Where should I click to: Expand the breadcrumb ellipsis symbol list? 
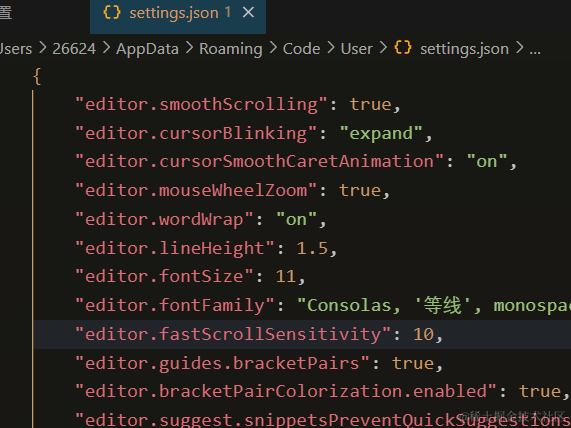tap(535, 50)
